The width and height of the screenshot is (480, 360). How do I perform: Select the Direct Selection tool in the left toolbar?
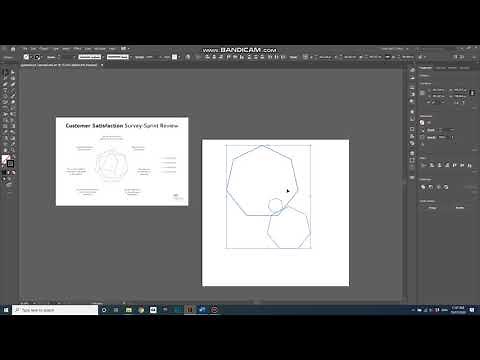(13, 72)
